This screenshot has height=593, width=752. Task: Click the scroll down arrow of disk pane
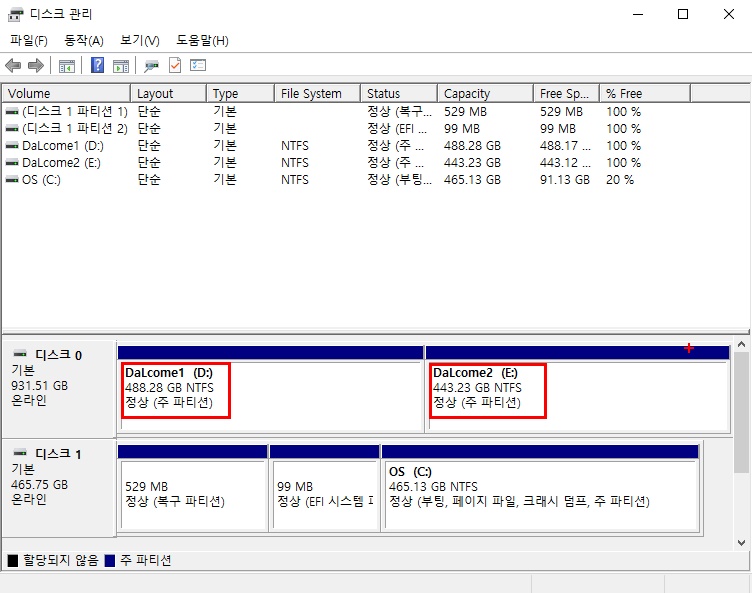click(x=741, y=543)
